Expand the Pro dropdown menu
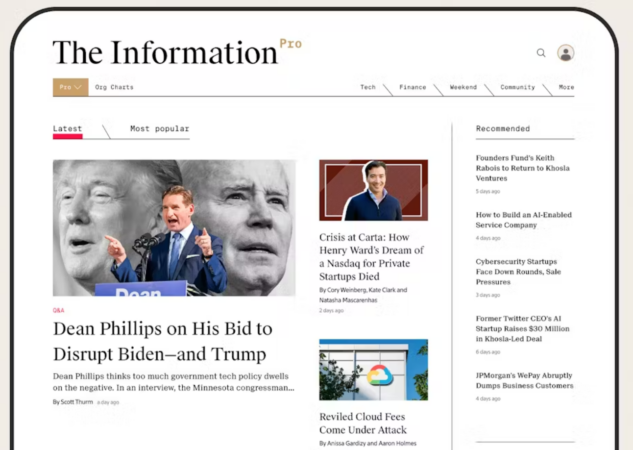633x450 pixels. (x=71, y=87)
